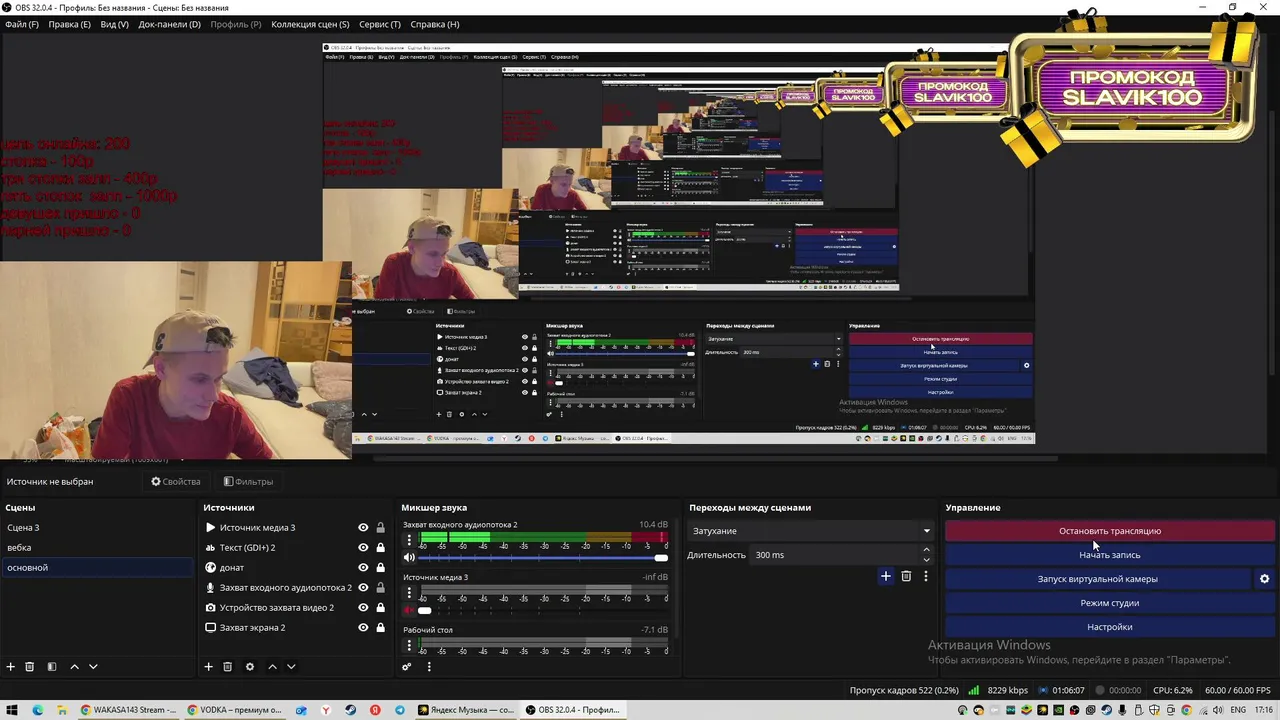Image resolution: width=1280 pixels, height=720 pixels.
Task: Open the transition properties three-dot menu
Action: click(926, 576)
